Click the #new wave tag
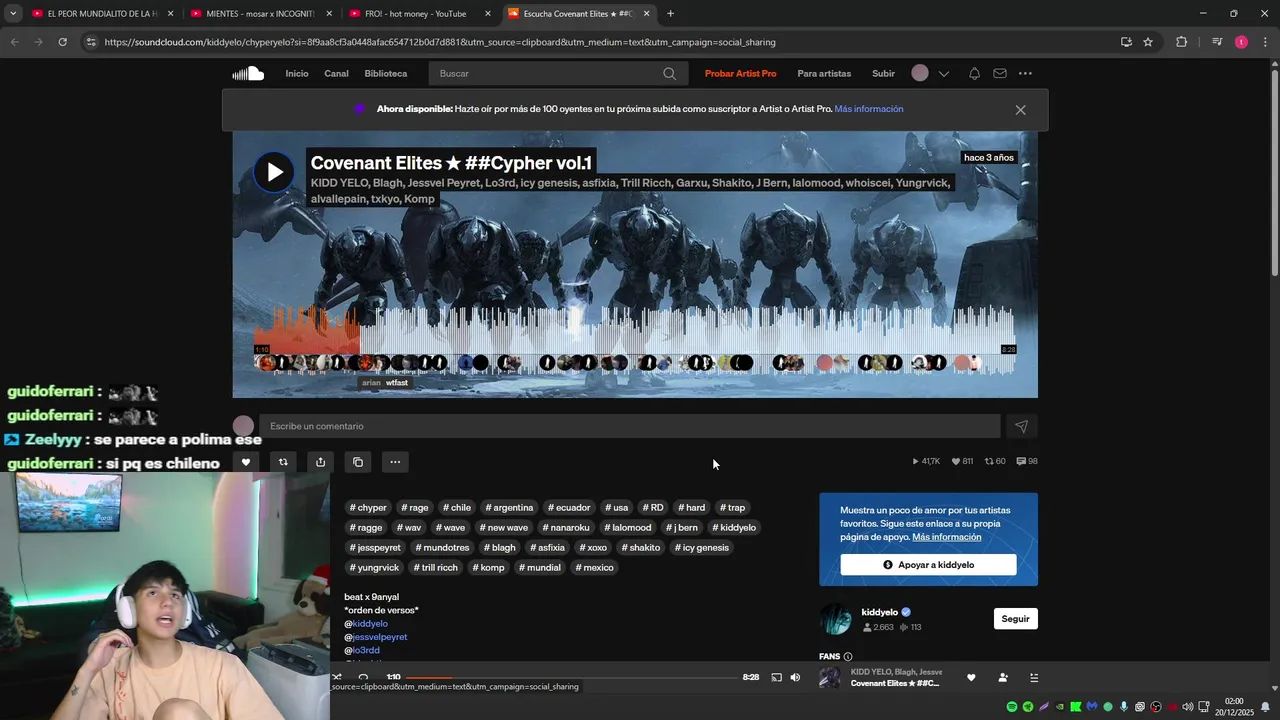1280x720 pixels. tap(504, 527)
